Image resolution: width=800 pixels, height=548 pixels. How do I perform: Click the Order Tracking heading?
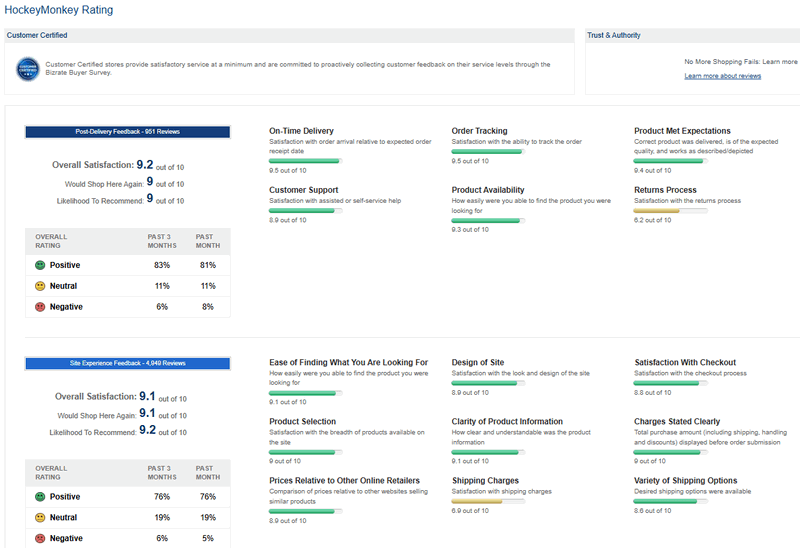479,131
